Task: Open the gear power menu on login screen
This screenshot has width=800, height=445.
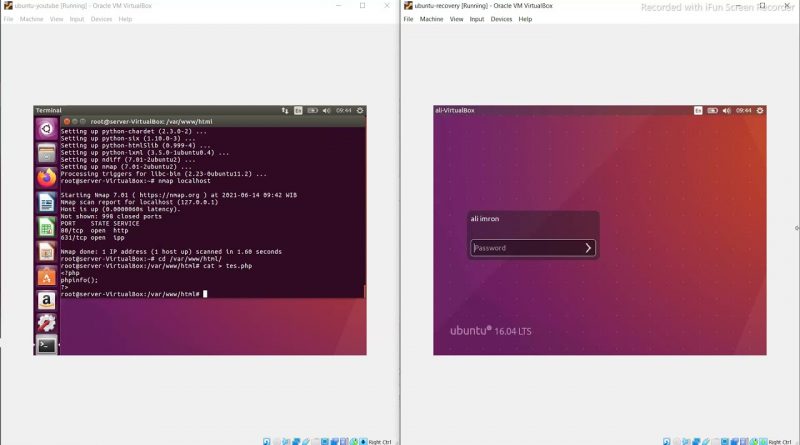Action: click(x=760, y=110)
